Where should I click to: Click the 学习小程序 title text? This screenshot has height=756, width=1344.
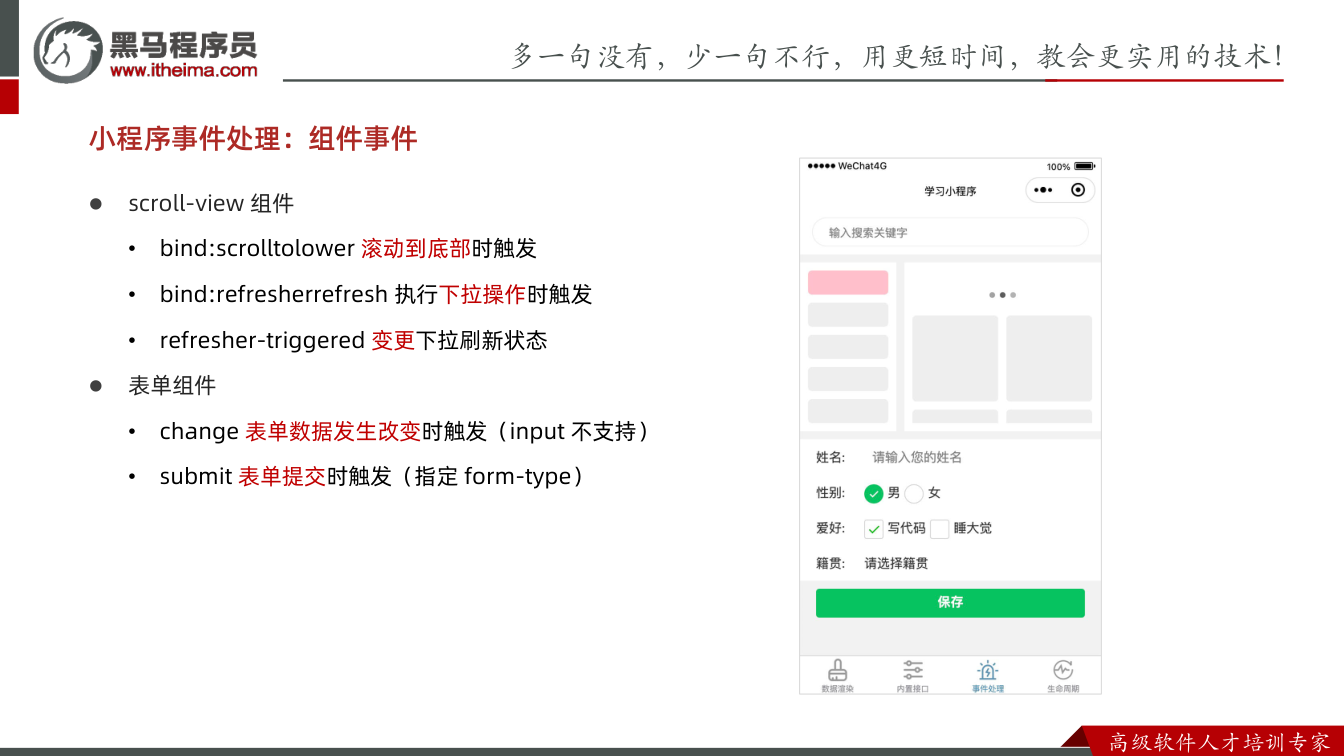click(x=950, y=191)
